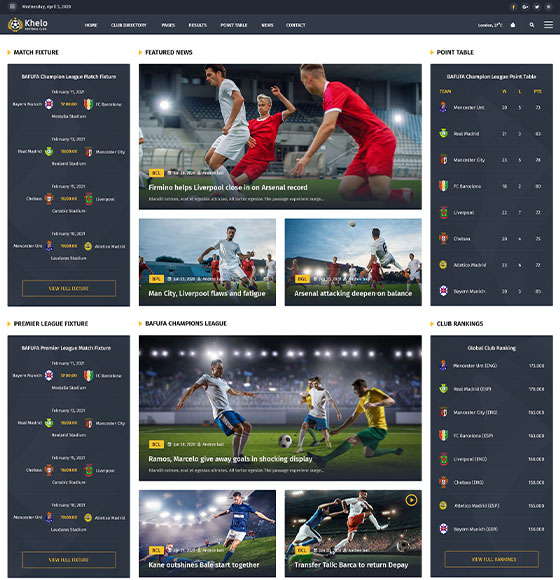Play the video on Transfer Talk article
560x580 pixels.
coord(411,500)
